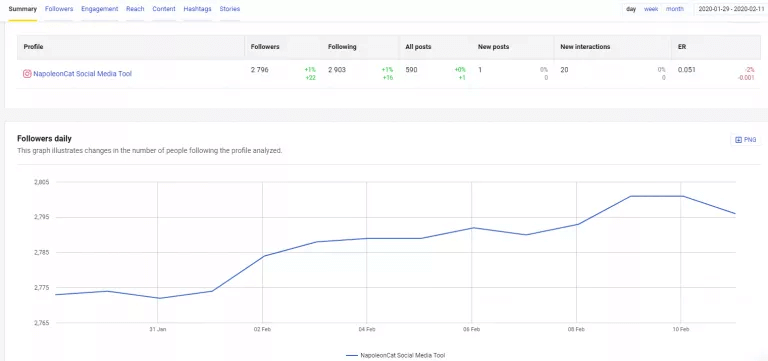768x361 pixels.
Task: Click the 09 Feb peak point on line
Action: point(630,196)
